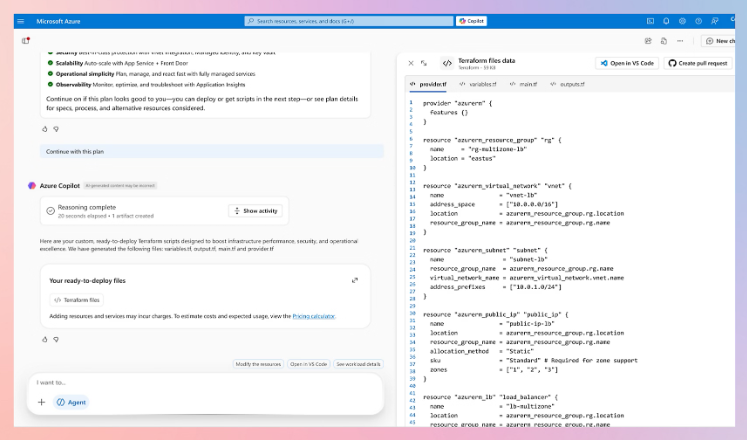Click the 'Continue with this plan' message
Screen dimensions: 747x440
tap(212, 151)
